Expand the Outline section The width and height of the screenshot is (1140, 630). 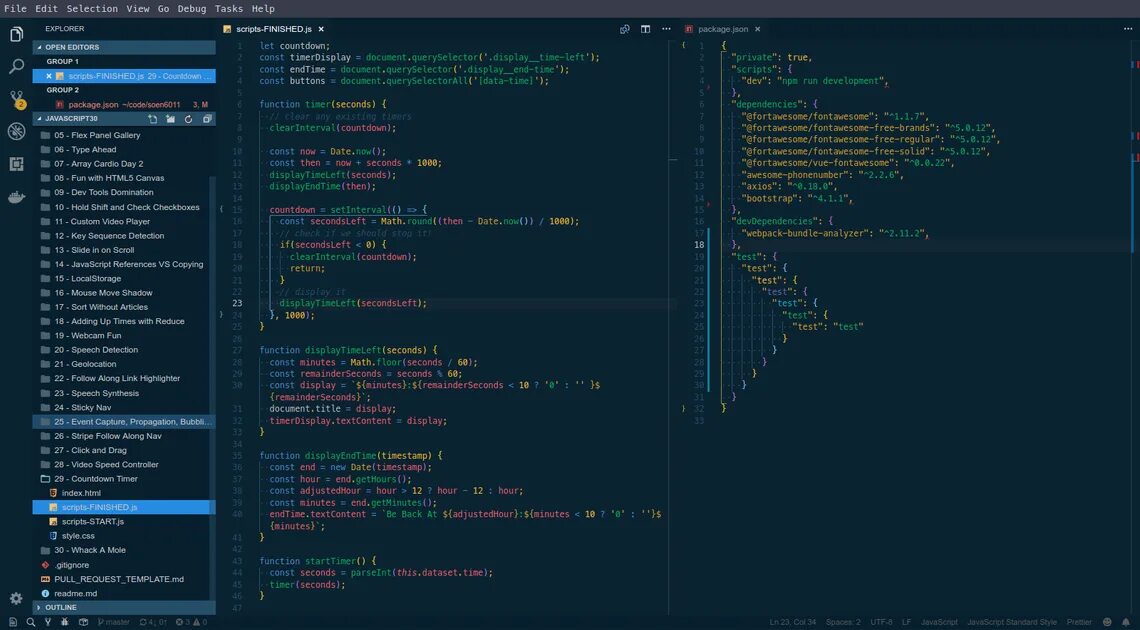tap(124, 607)
